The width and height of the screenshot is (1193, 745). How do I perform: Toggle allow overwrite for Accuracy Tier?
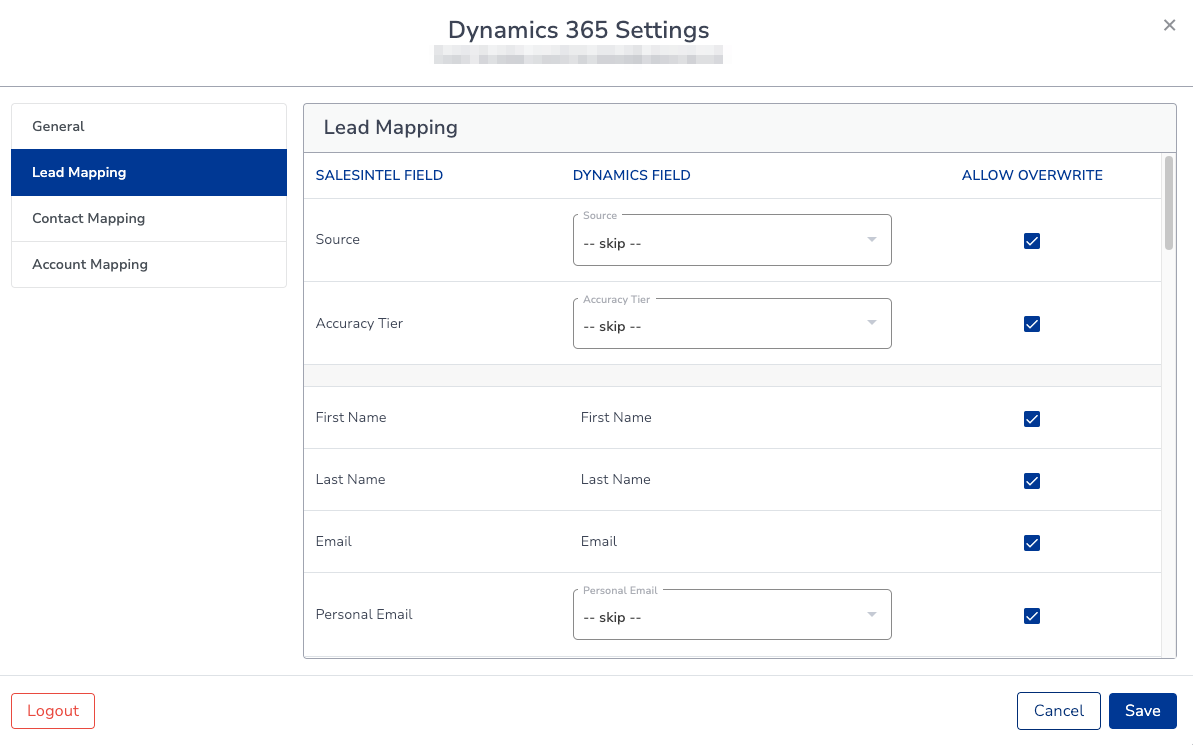point(1032,324)
